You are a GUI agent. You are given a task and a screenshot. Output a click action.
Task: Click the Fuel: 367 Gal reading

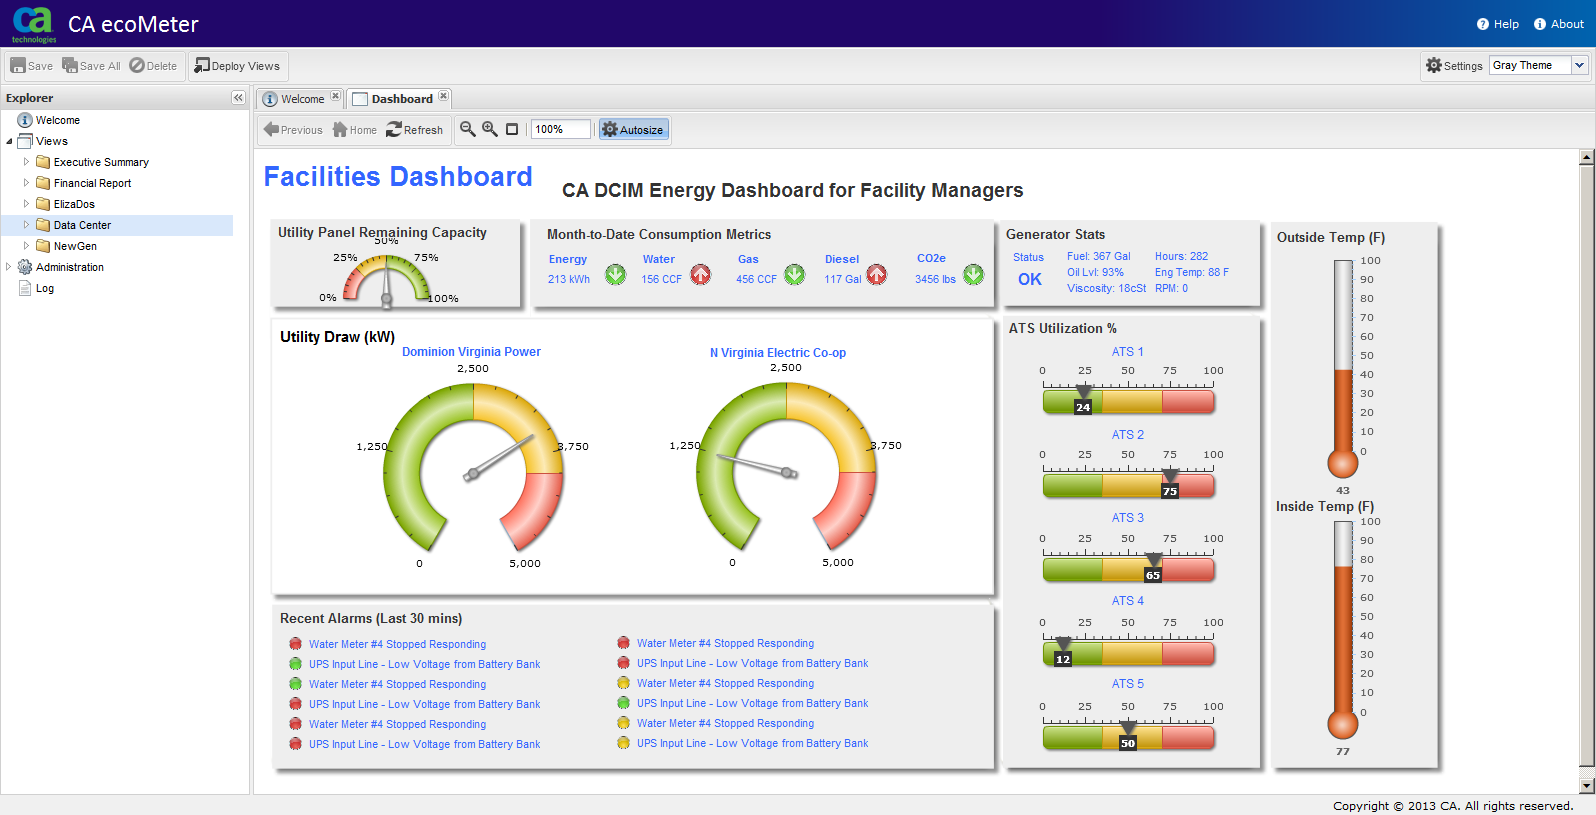[x=1099, y=257]
